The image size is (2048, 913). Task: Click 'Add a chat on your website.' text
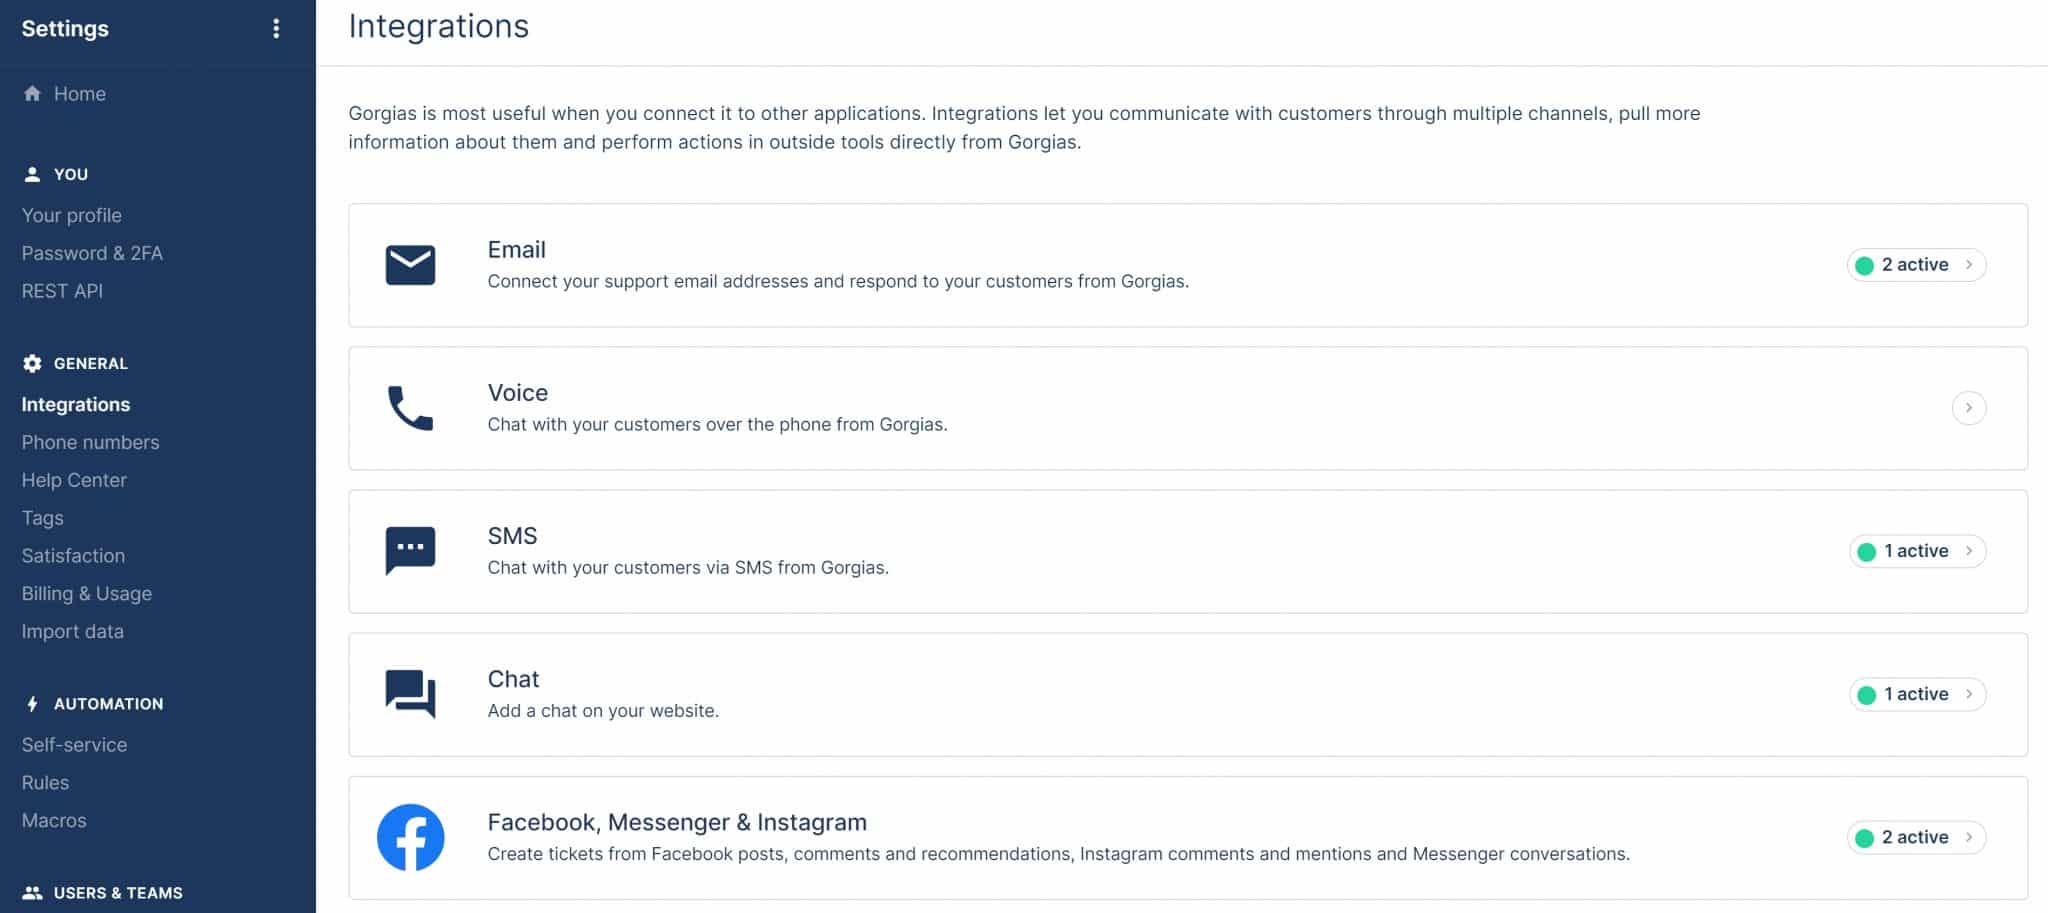pos(603,711)
